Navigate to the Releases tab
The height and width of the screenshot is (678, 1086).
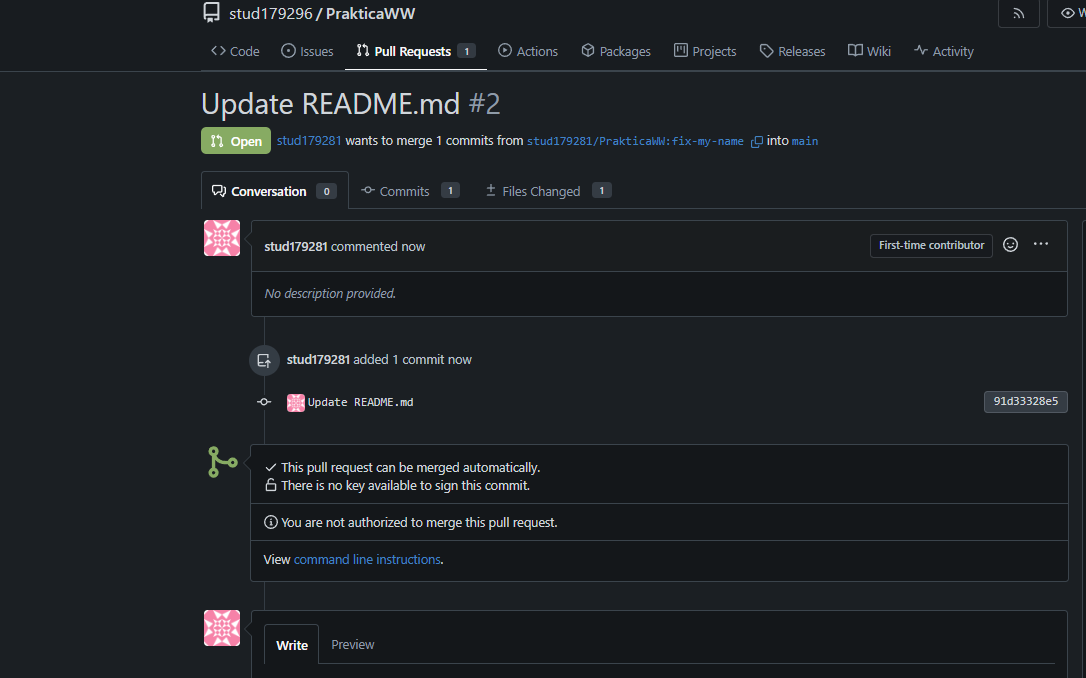(x=792, y=51)
